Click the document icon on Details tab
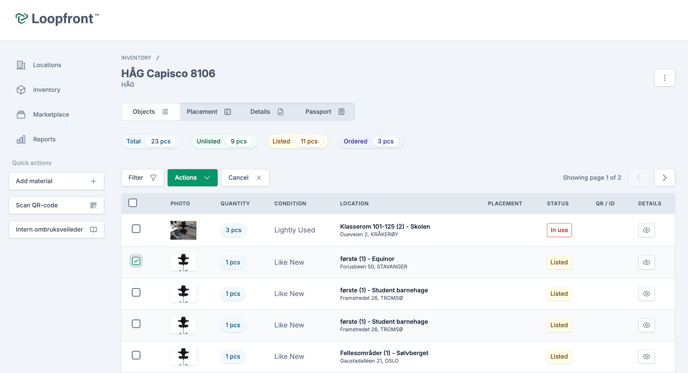This screenshot has height=373, width=688. tap(280, 112)
